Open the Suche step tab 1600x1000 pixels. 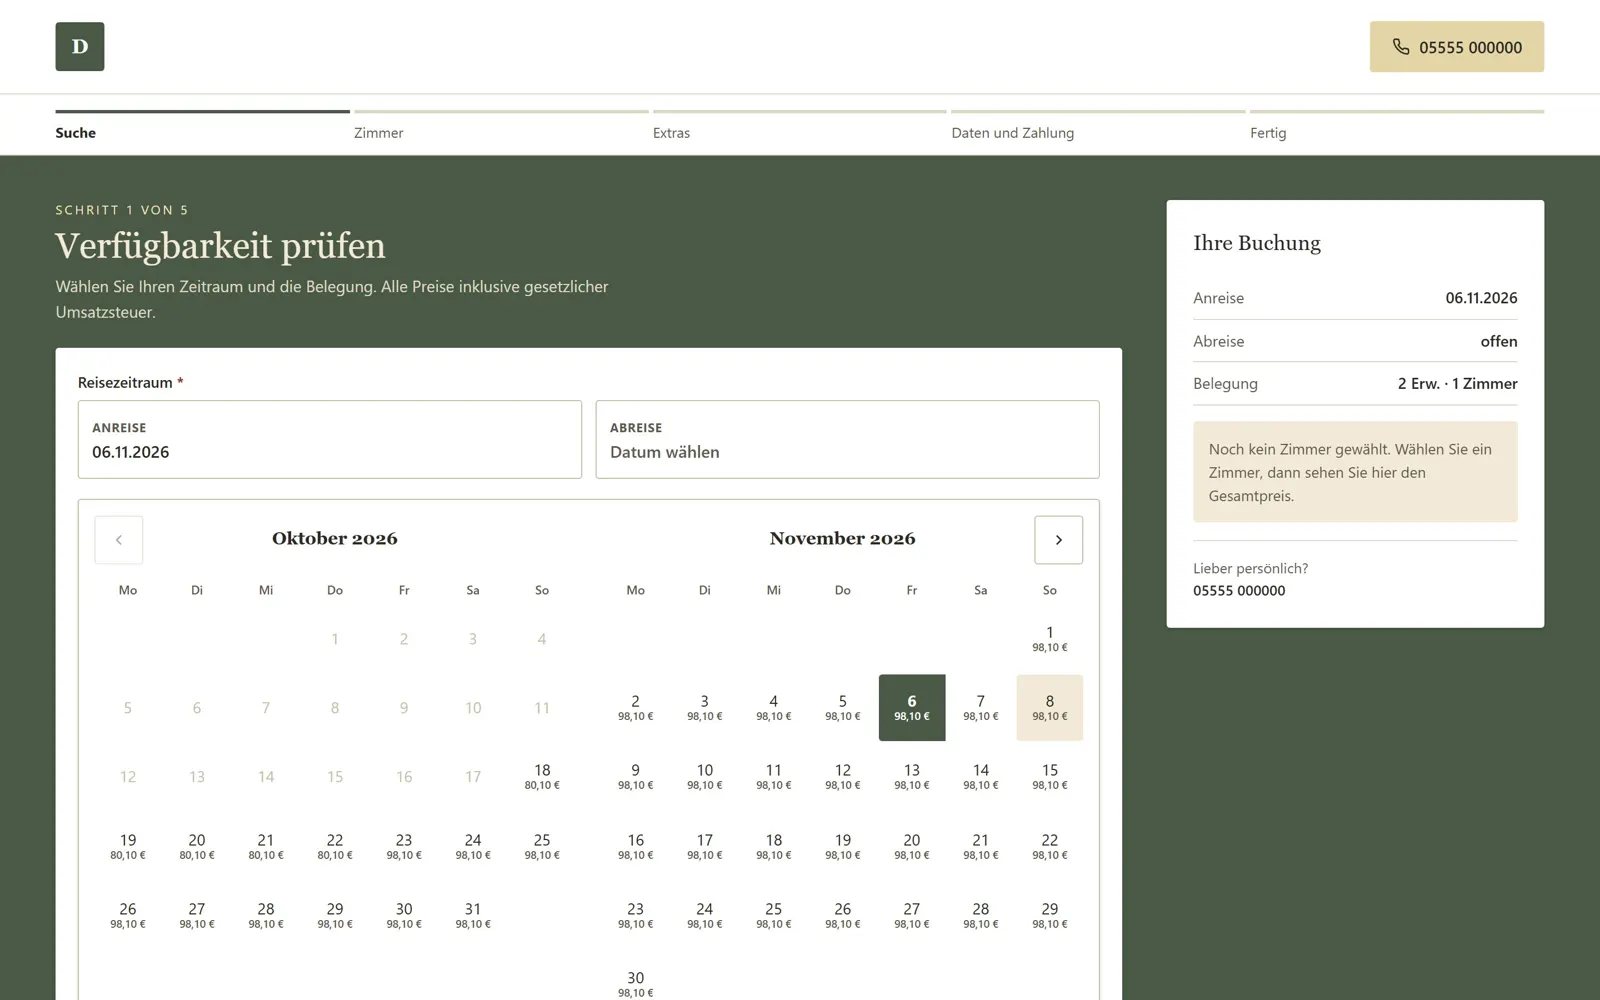coord(203,126)
